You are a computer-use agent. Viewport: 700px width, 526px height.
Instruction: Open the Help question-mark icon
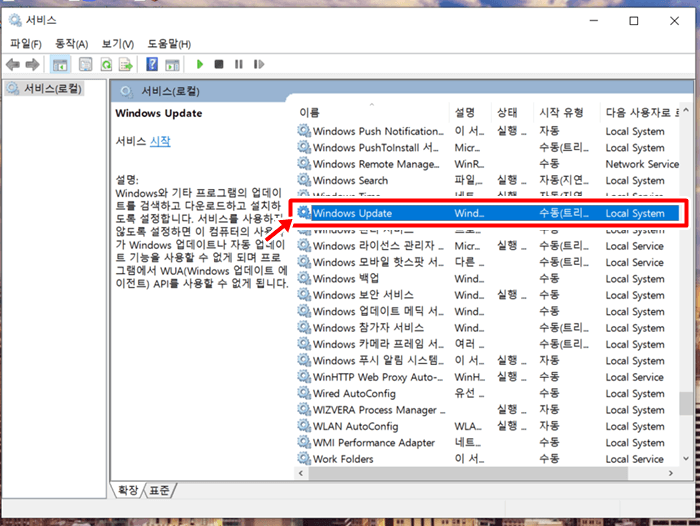(152, 65)
